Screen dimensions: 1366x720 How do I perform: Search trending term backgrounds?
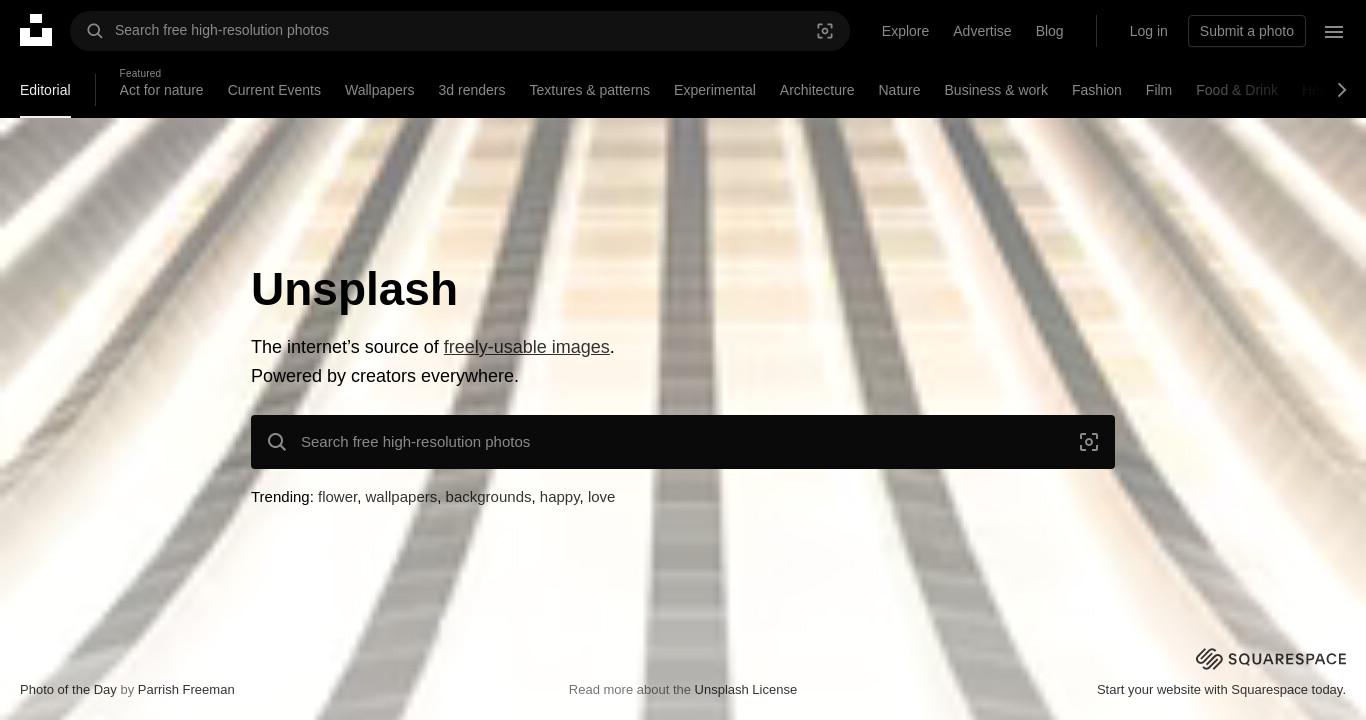point(488,497)
